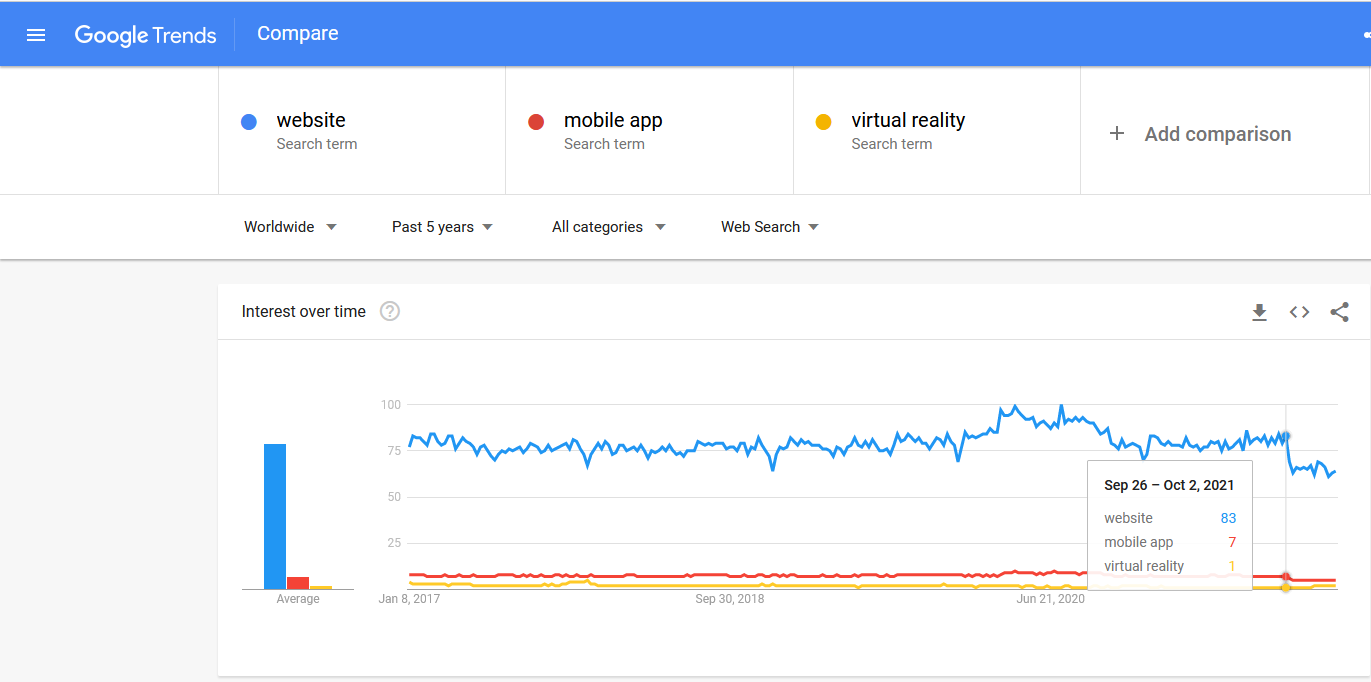Change the Web Search type dropdown
The image size is (1371, 682).
770,227
